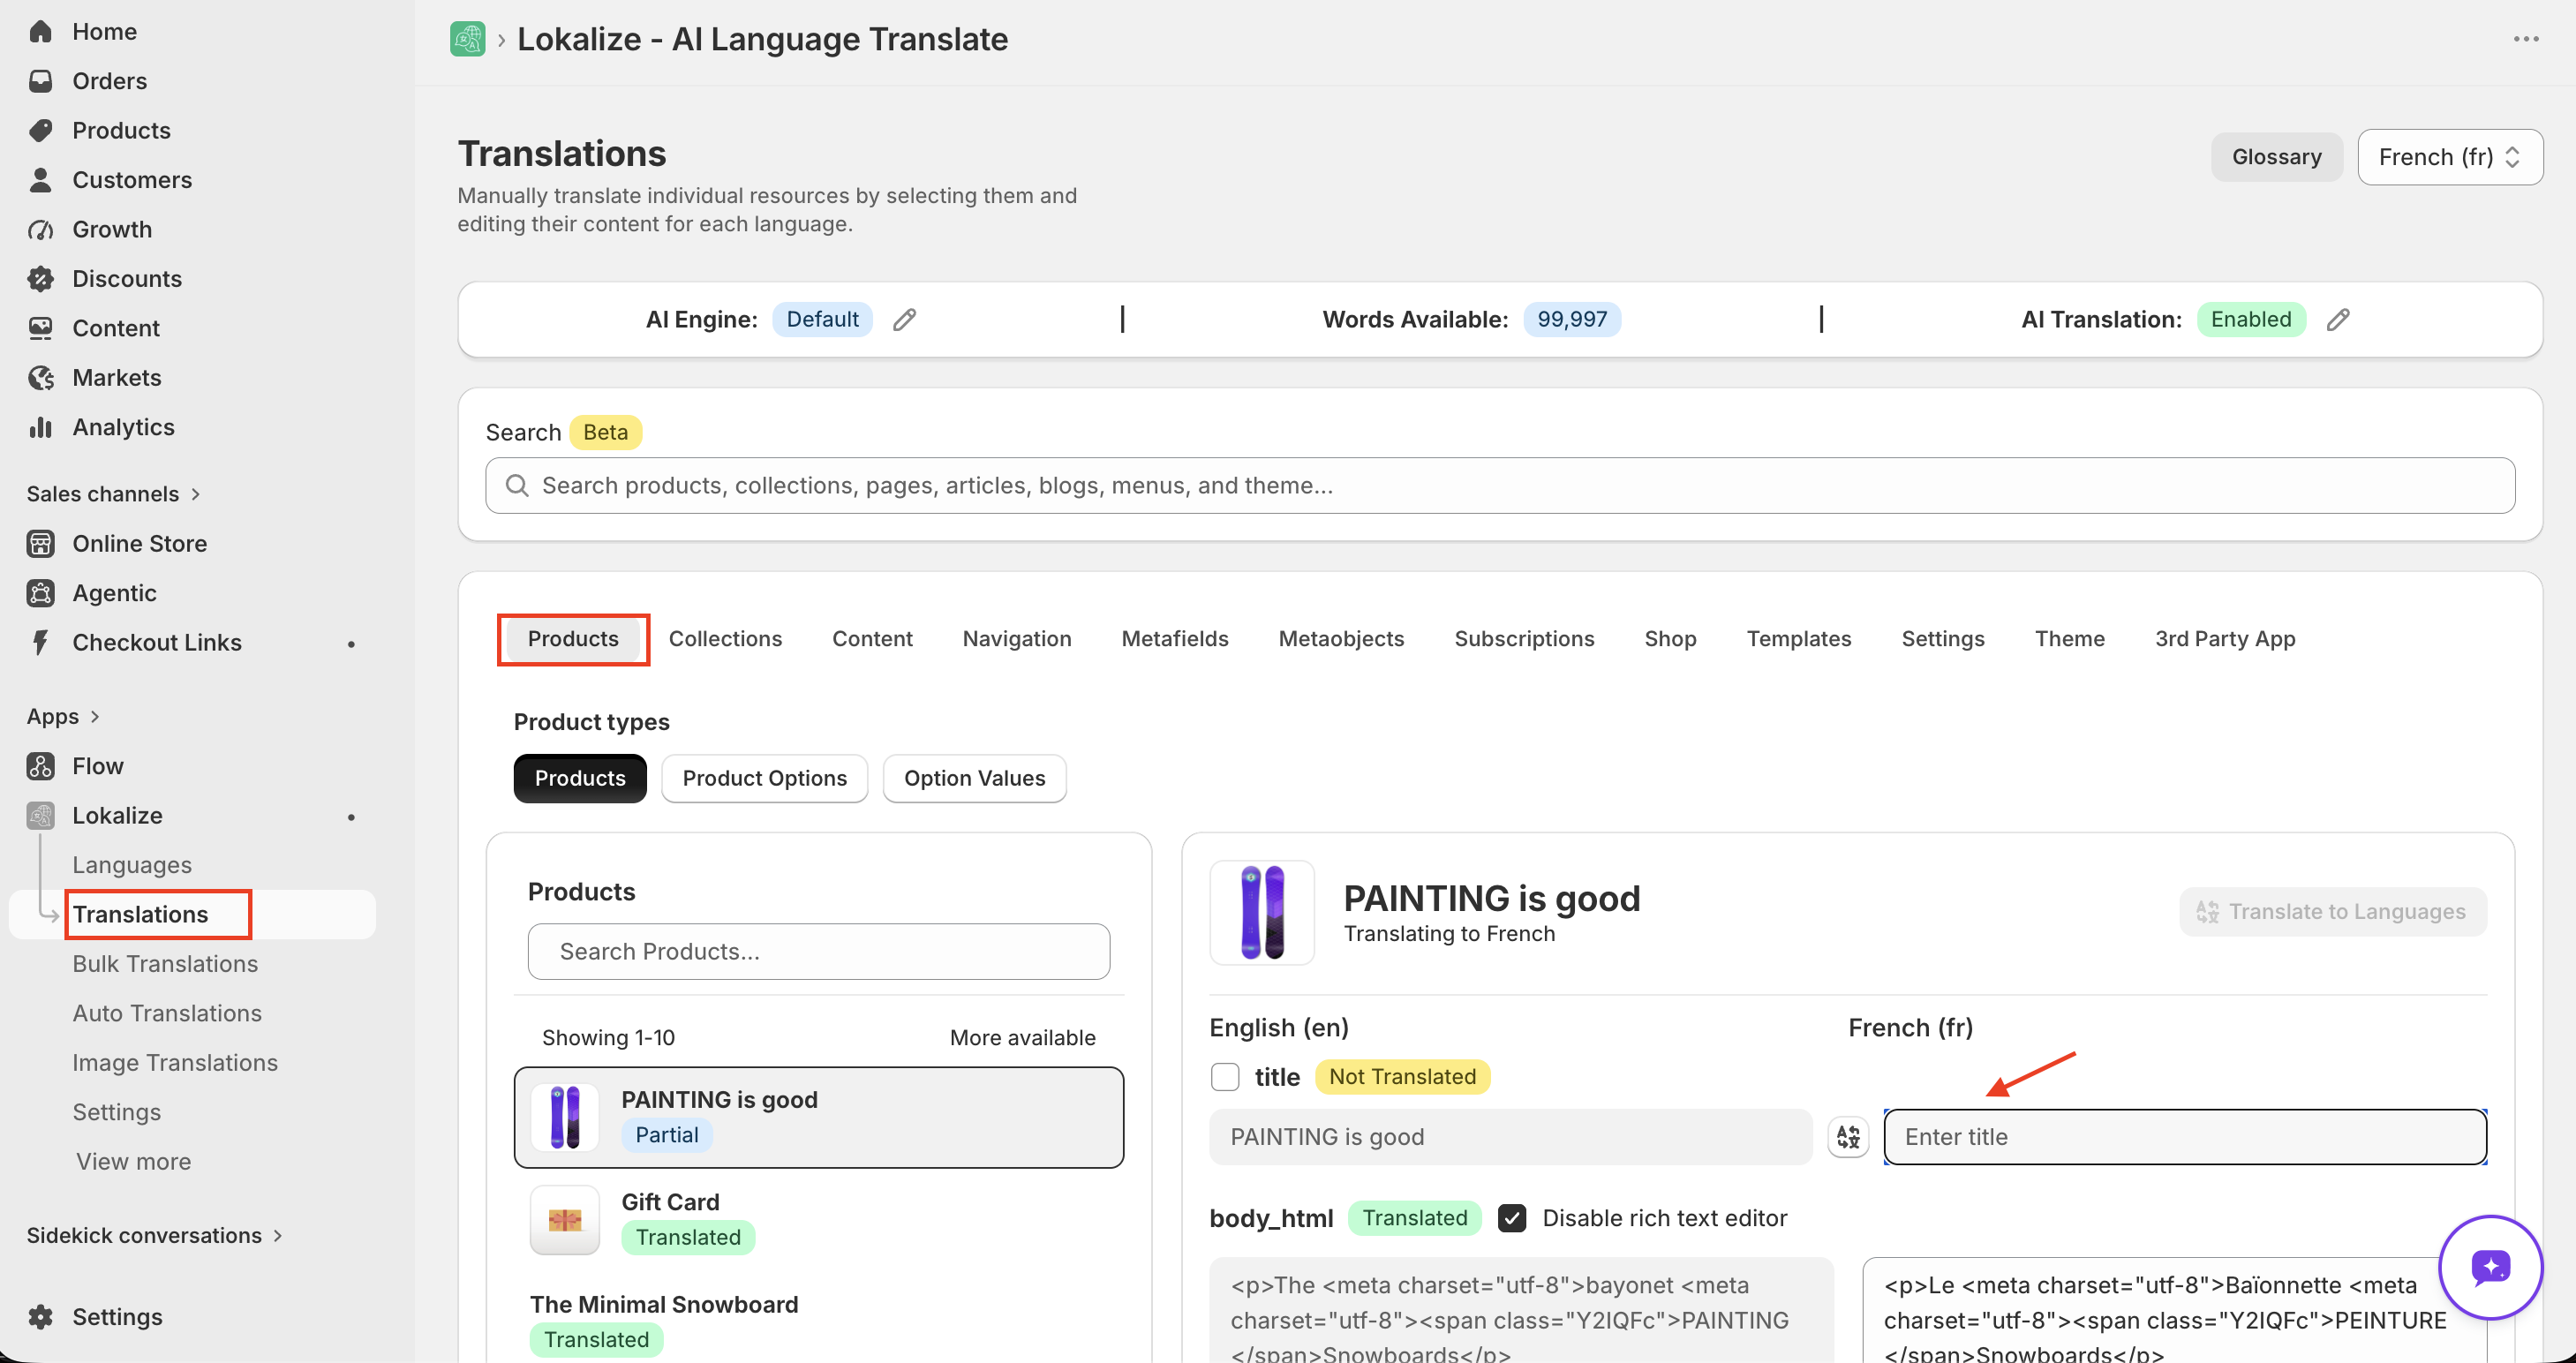Viewport: 2576px width, 1363px height.
Task: Select the Metaobjects tab
Action: click(x=1341, y=639)
